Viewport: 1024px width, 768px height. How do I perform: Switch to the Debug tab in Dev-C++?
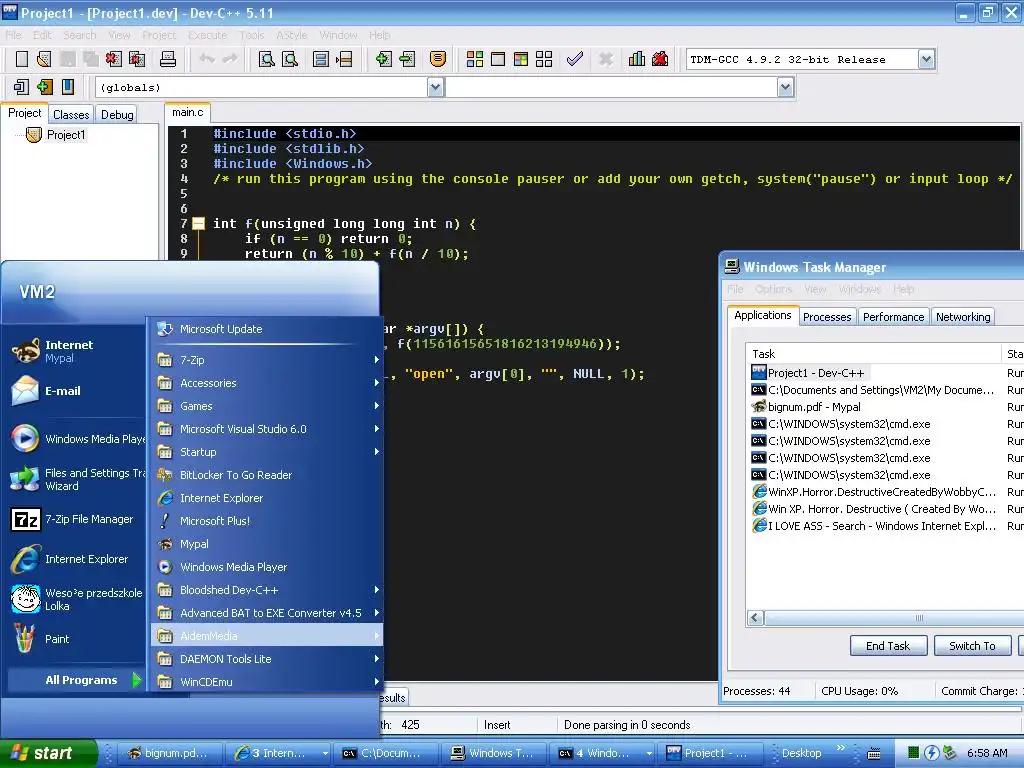(118, 115)
